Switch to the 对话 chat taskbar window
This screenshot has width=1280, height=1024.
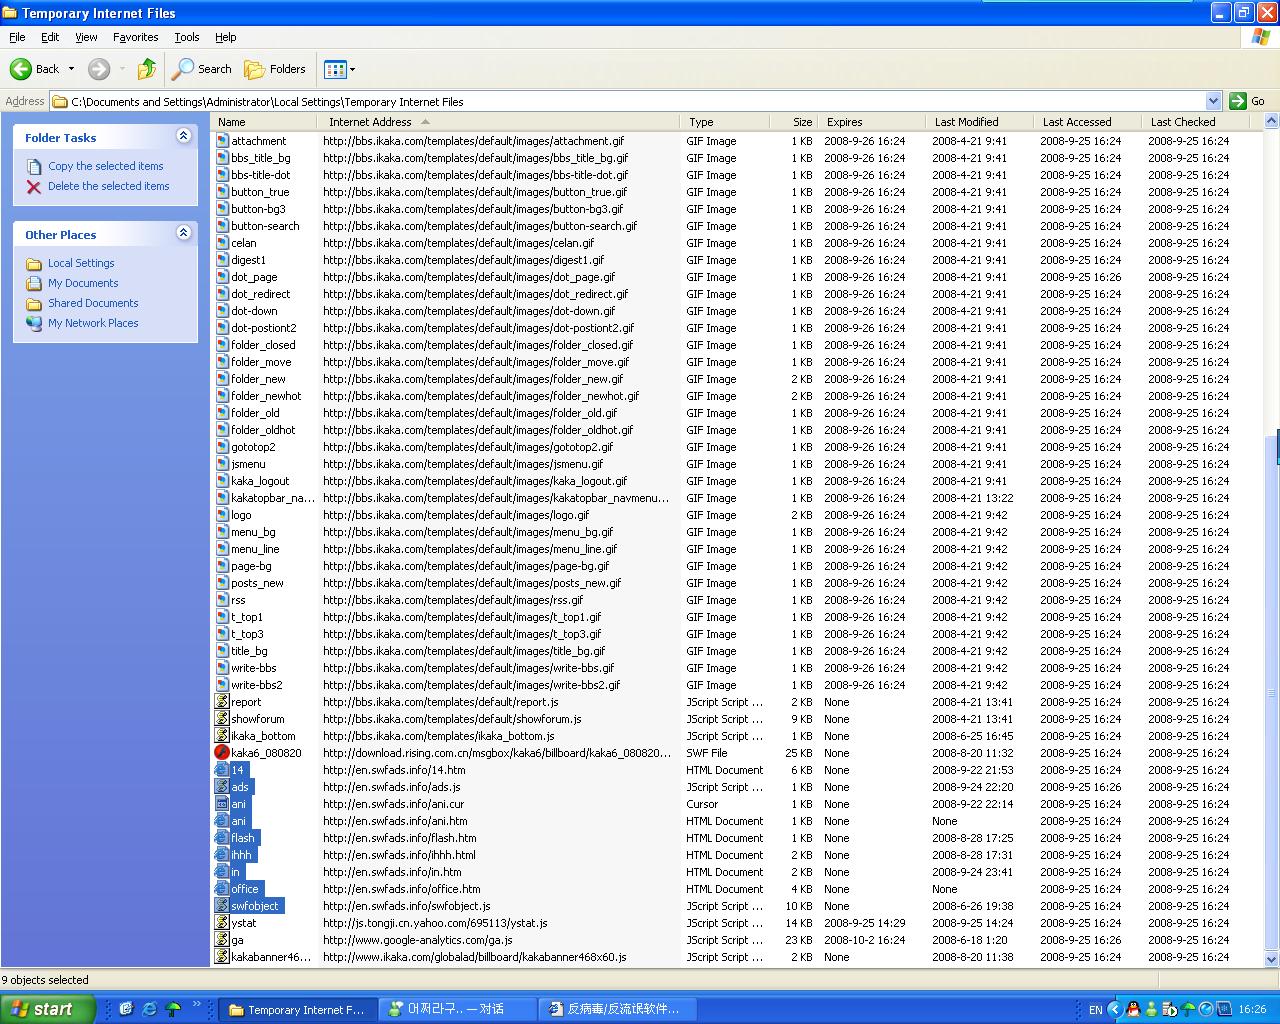[x=458, y=1009]
